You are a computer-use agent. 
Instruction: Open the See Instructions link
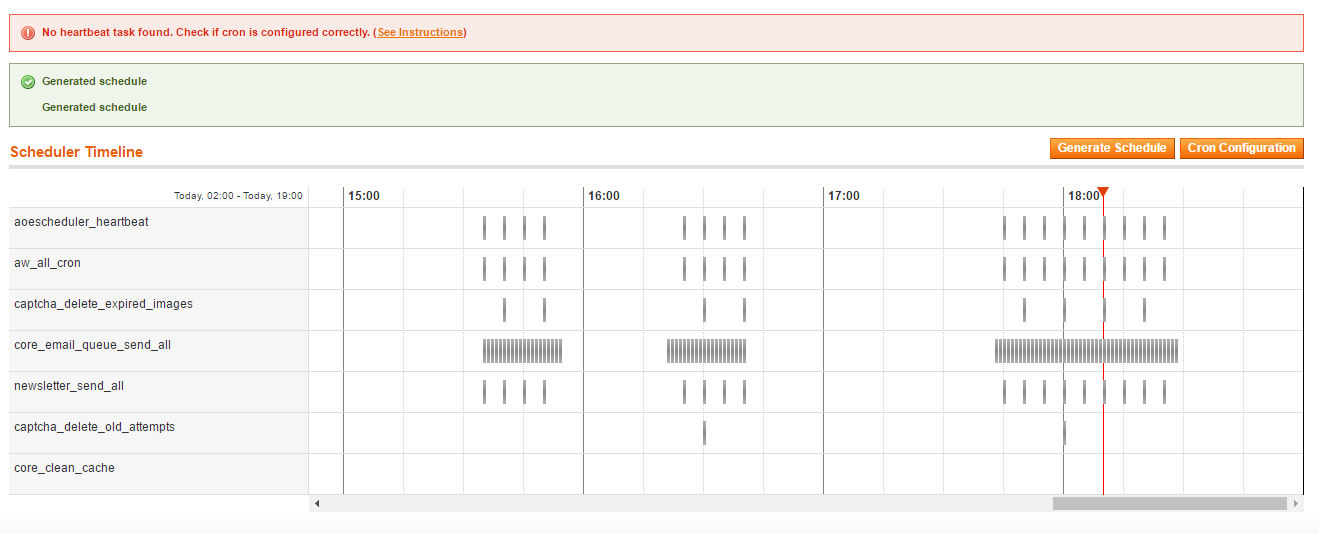(420, 33)
